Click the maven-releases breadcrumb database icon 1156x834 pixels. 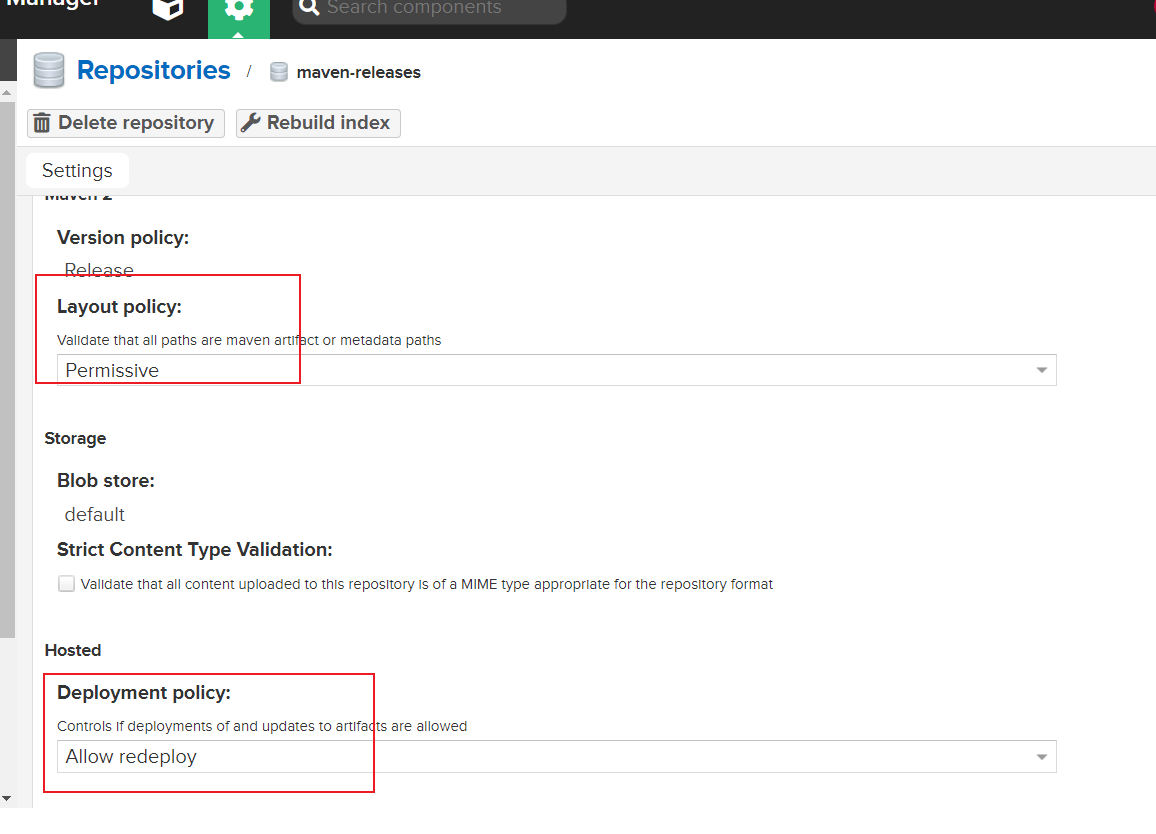click(x=279, y=72)
